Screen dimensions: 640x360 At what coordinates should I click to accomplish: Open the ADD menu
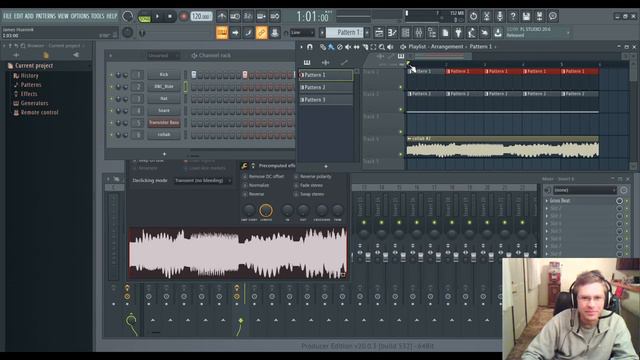tap(29, 16)
